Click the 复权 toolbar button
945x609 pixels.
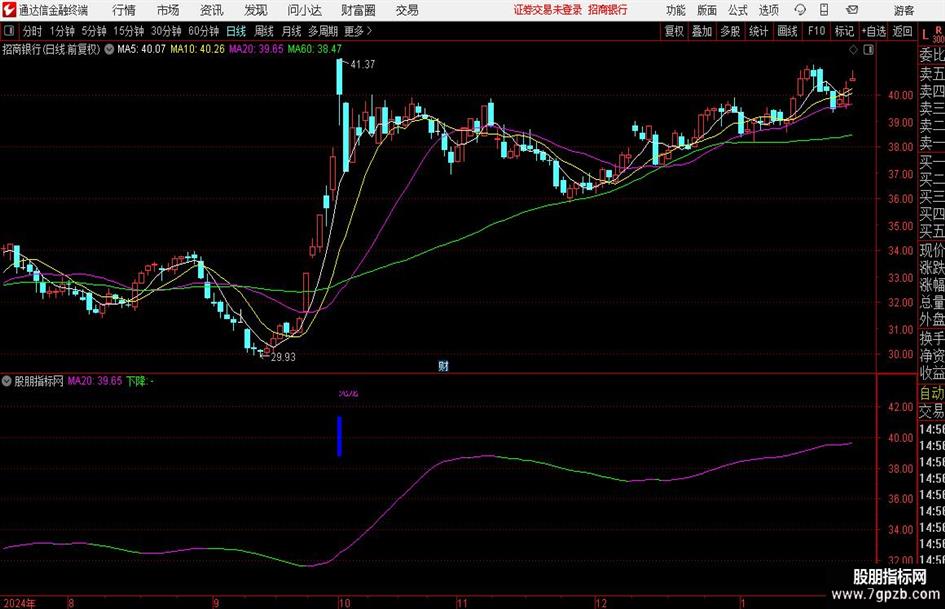[x=674, y=31]
